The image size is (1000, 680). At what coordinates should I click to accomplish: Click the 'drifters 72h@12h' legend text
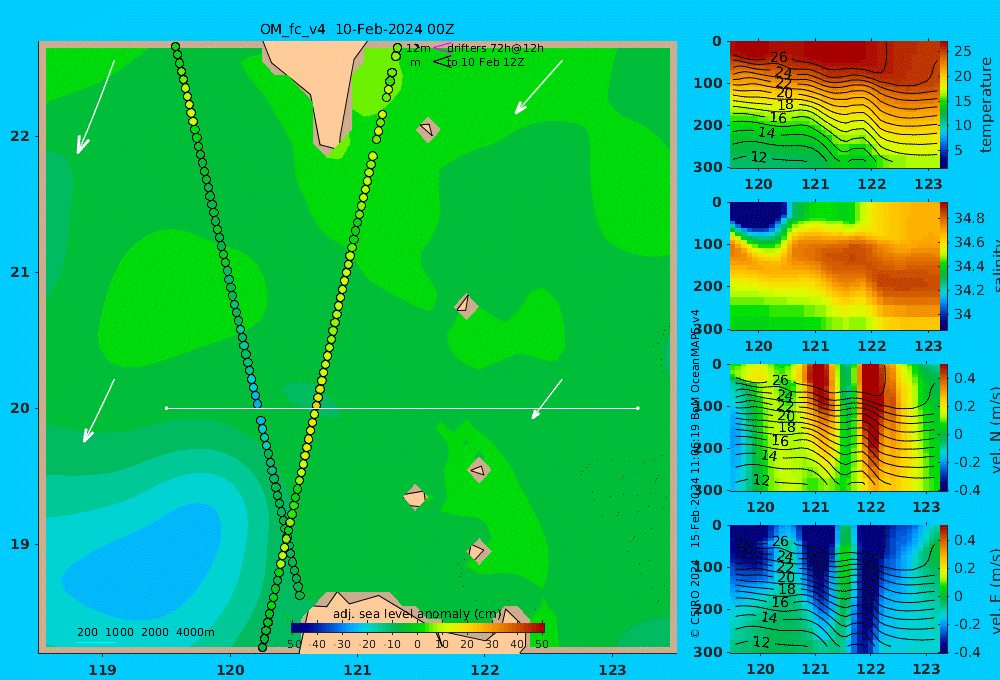(495, 48)
